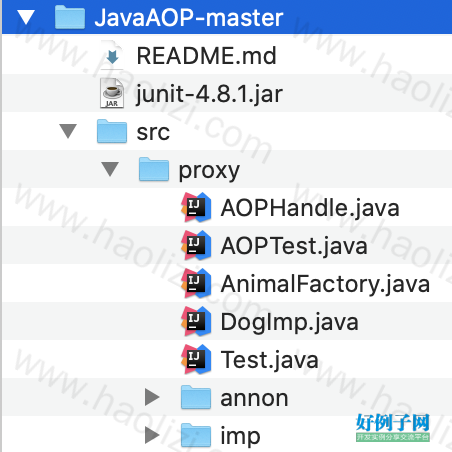
Task: Select the JavaAOP-master row name
Action: (189, 18)
